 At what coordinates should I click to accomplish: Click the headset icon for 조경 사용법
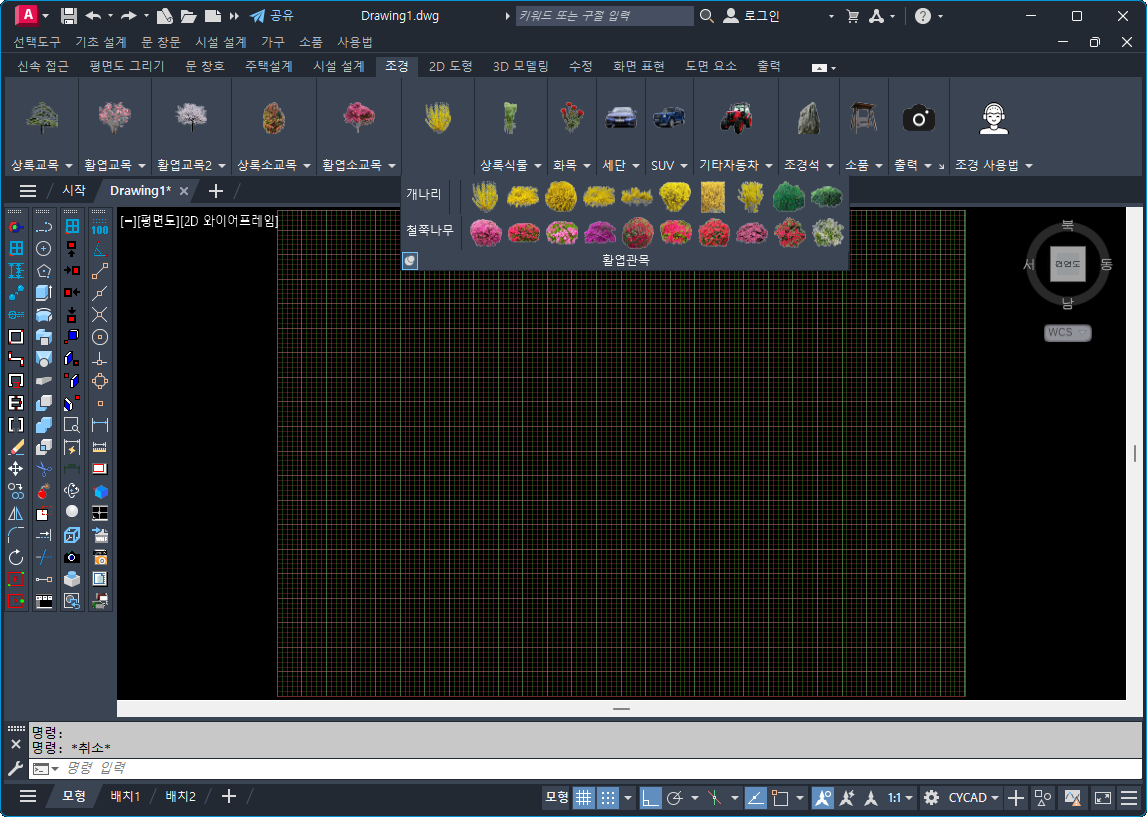(993, 119)
